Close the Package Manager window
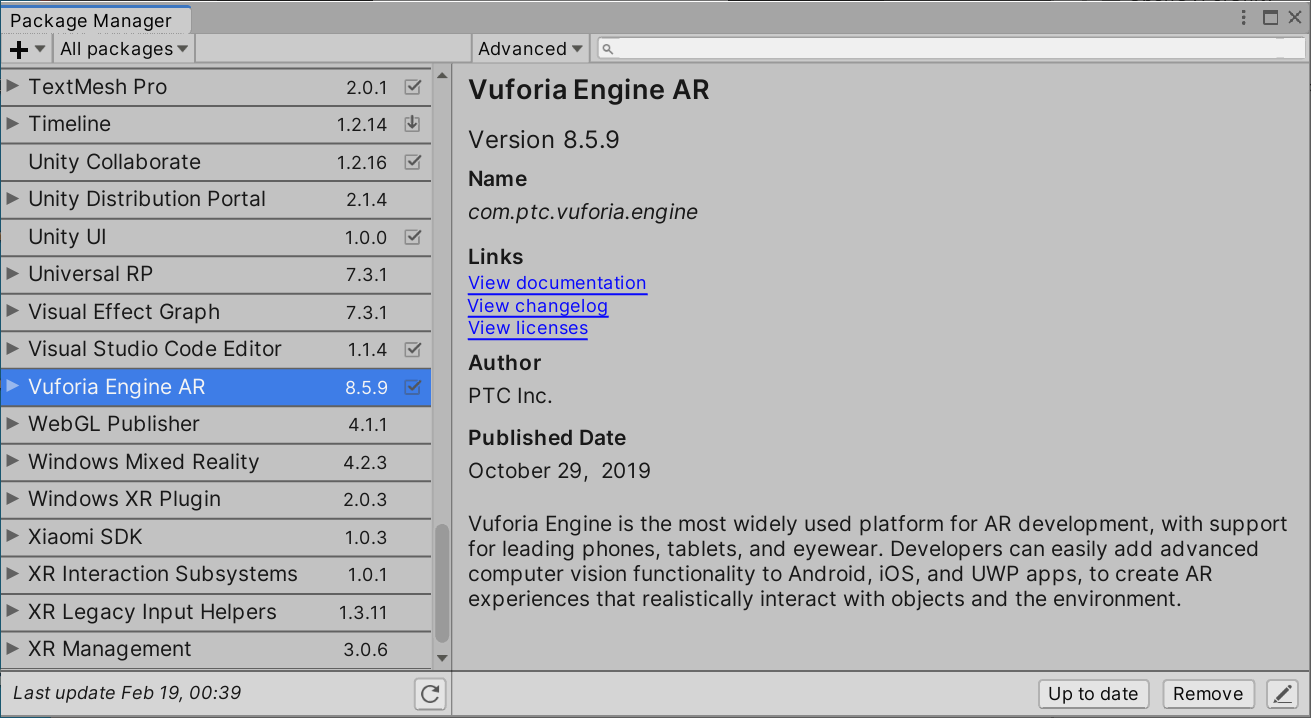 pyautogui.click(x=1296, y=17)
